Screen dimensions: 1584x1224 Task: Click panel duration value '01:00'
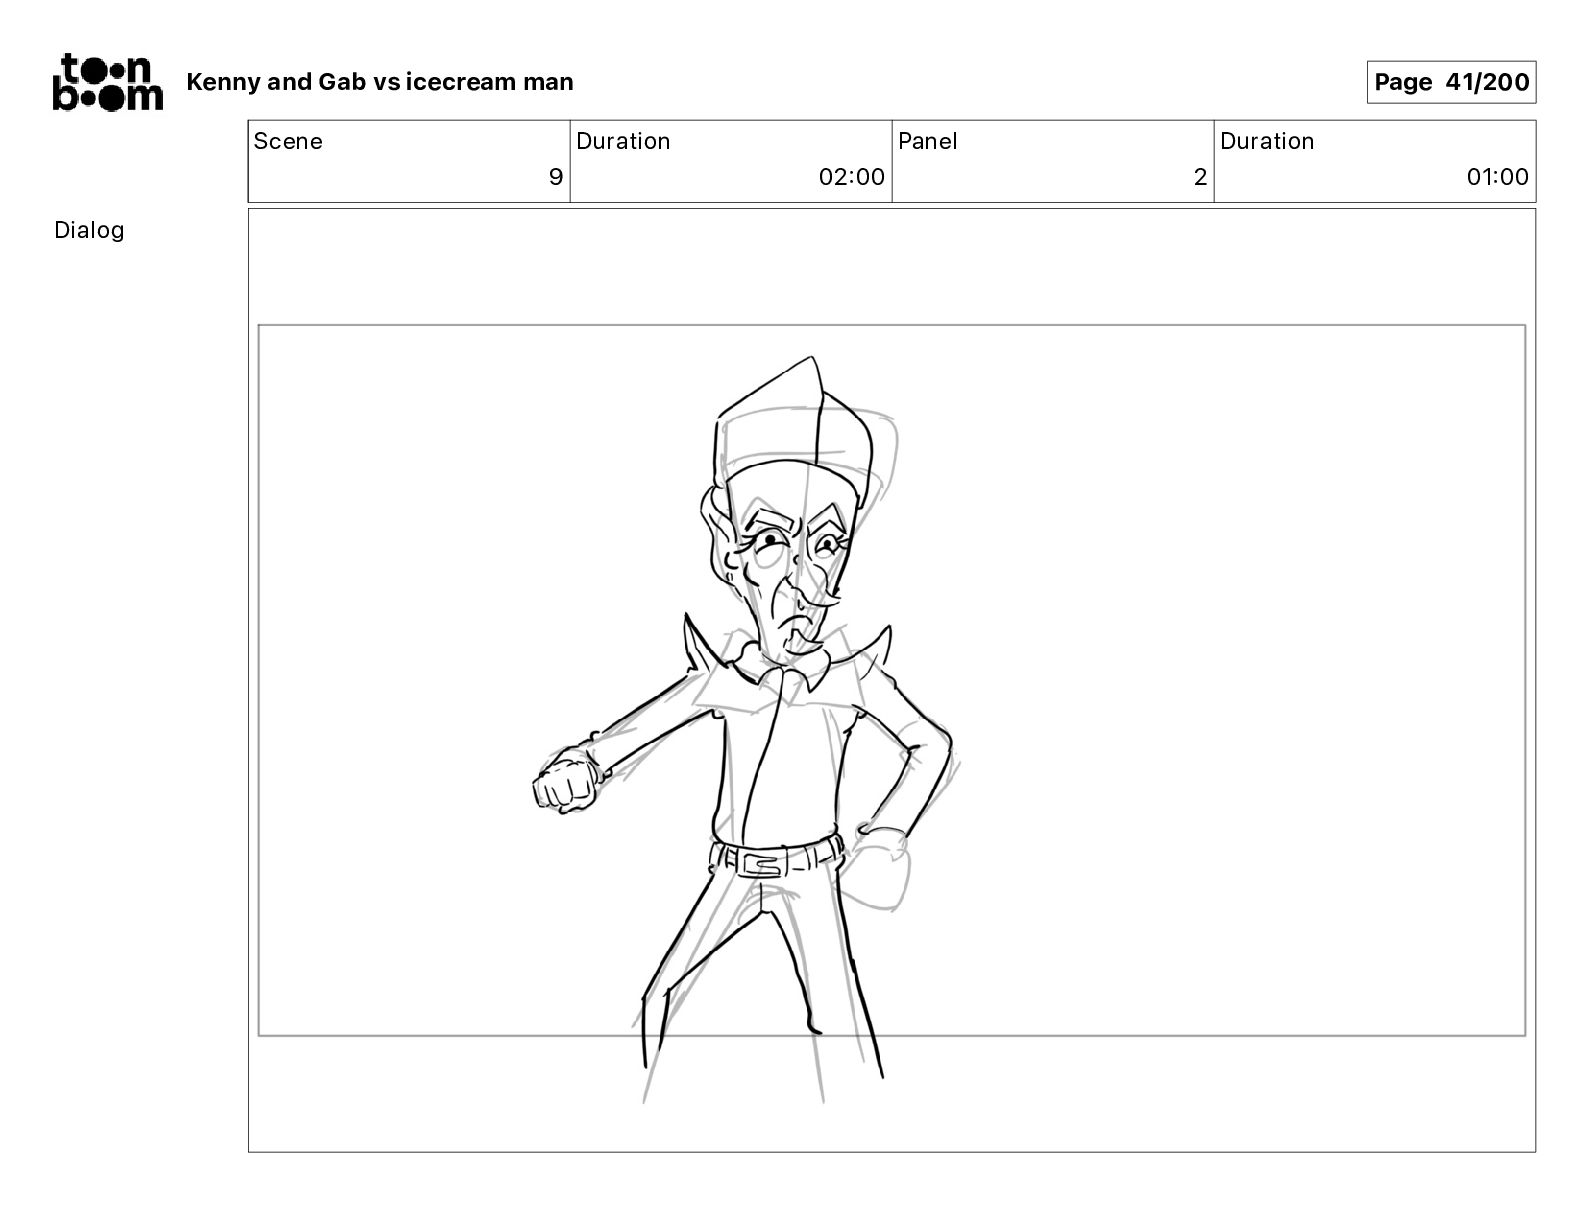click(x=1497, y=177)
